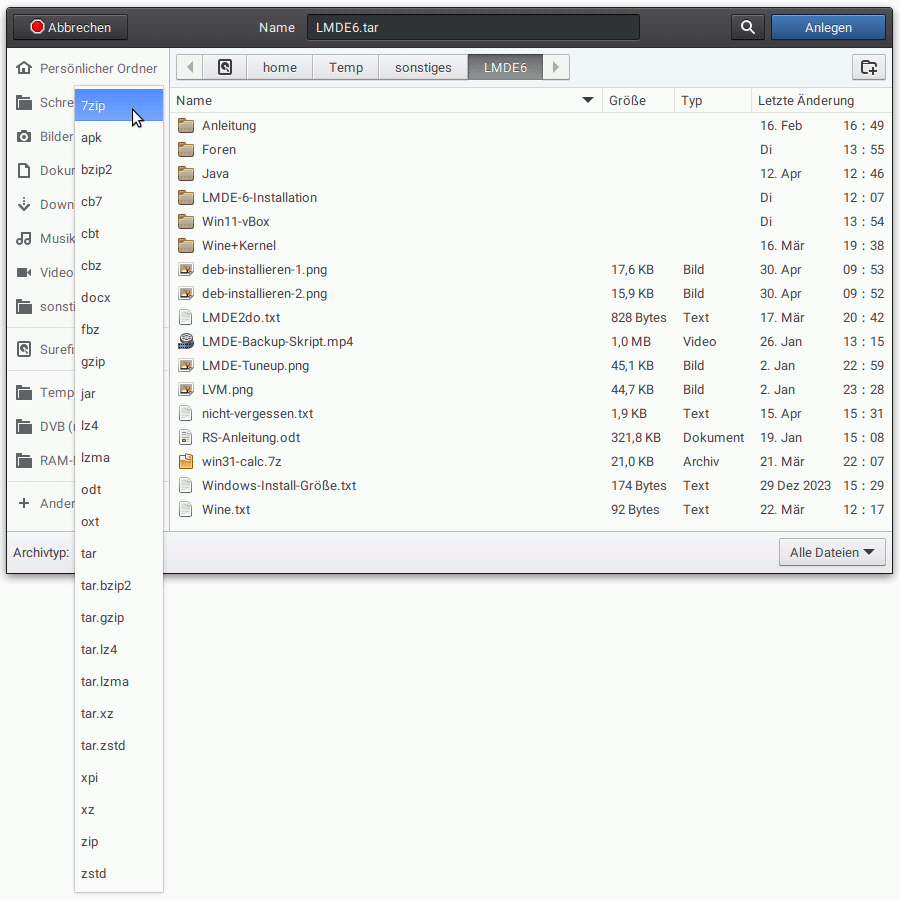
Task: Select file deb-installieren-2.png
Action: (531, 293)
